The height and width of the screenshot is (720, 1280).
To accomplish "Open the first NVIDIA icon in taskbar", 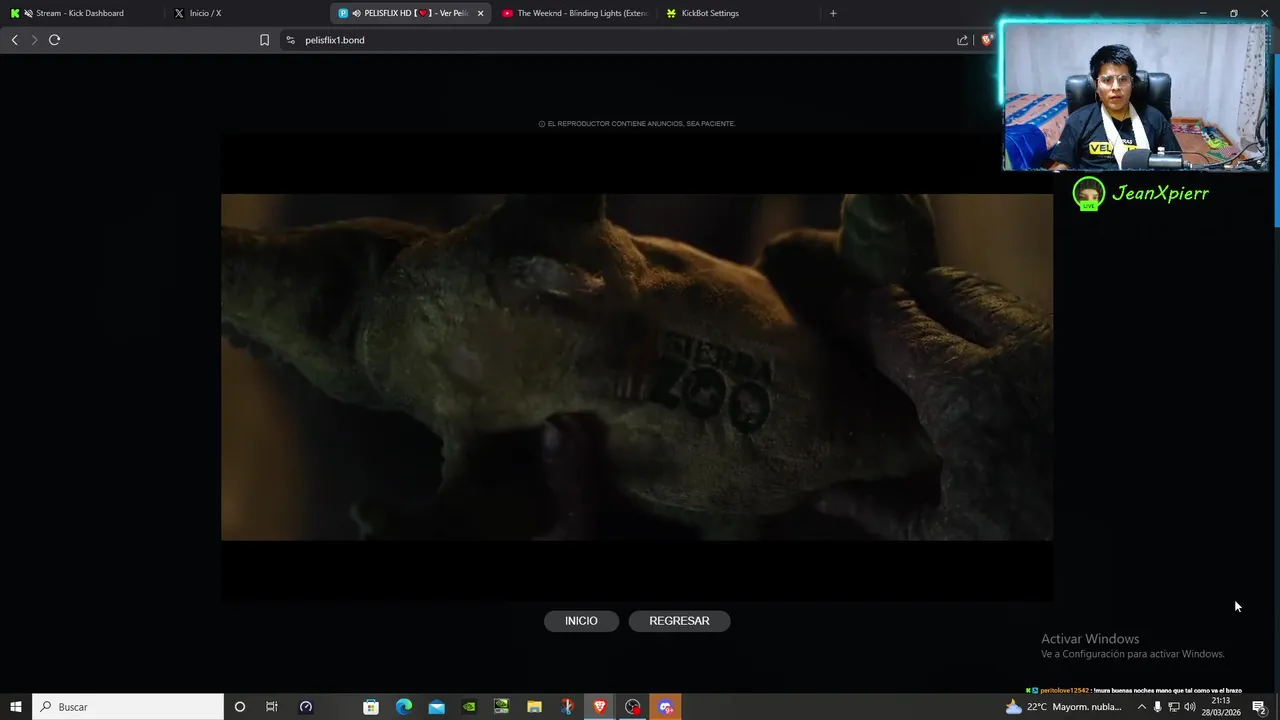I will tap(469, 707).
